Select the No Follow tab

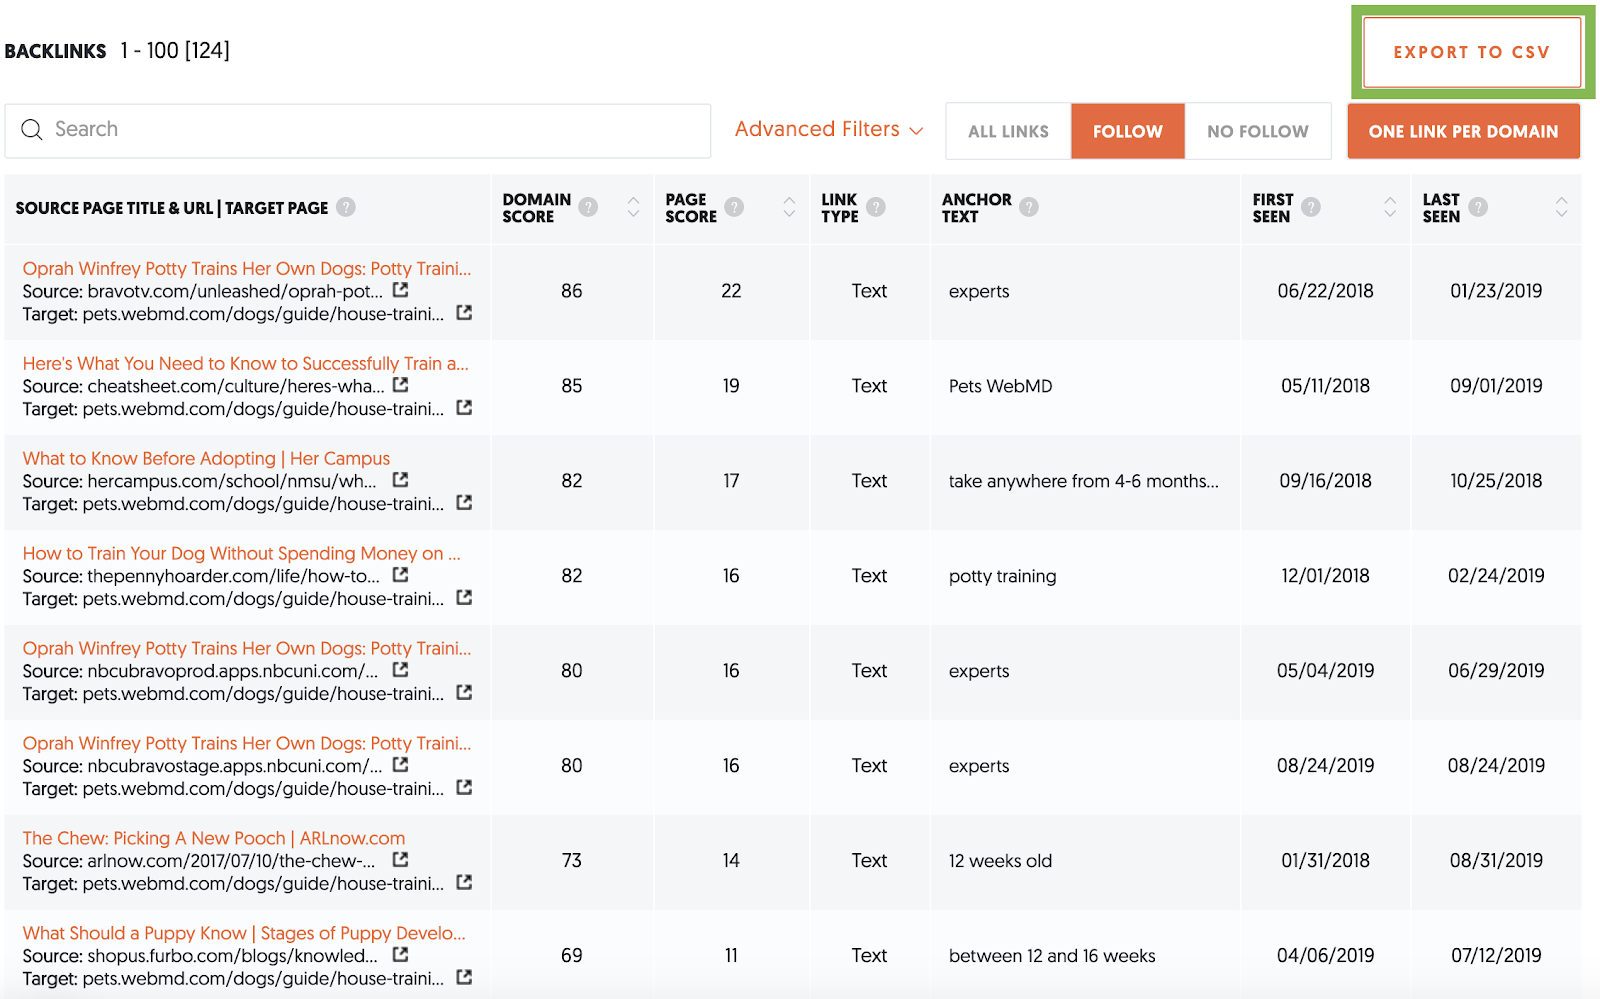[x=1257, y=131]
